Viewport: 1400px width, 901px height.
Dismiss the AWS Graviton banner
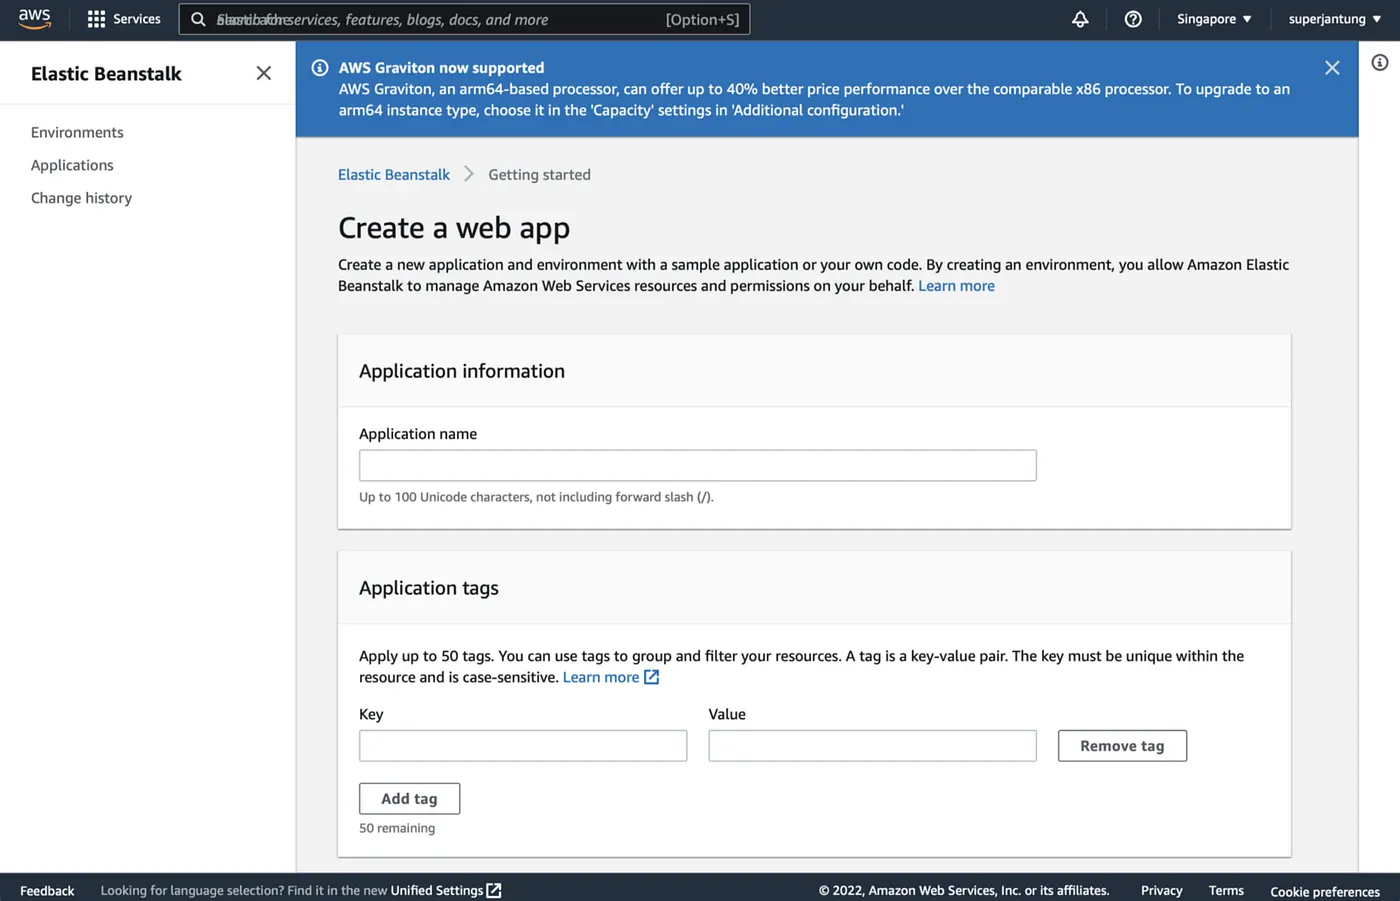(x=1332, y=68)
